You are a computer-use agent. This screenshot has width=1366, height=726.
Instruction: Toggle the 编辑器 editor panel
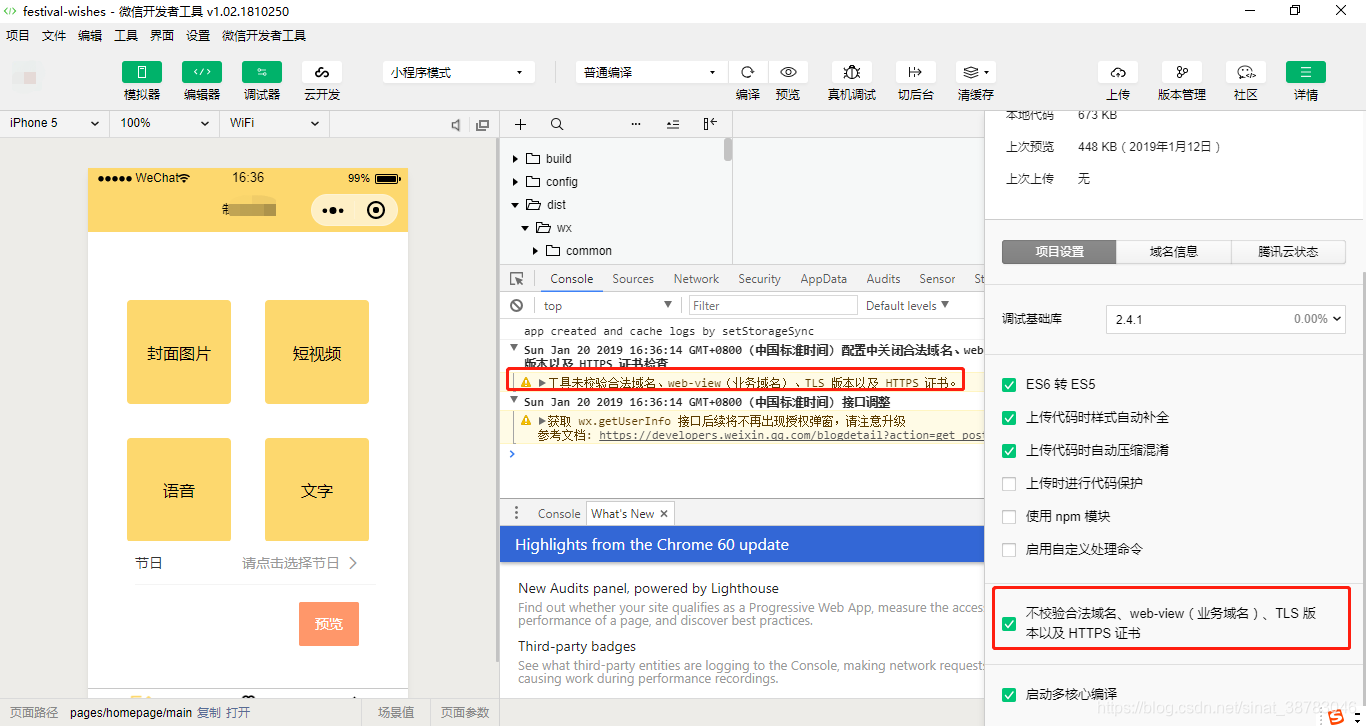[x=202, y=72]
